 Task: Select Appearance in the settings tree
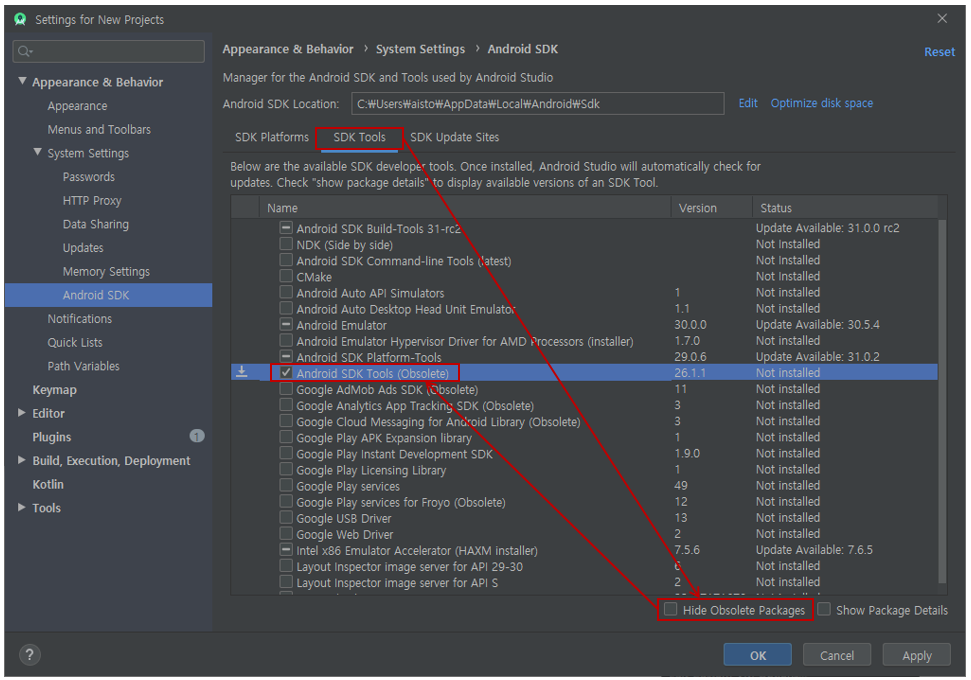coord(77,106)
